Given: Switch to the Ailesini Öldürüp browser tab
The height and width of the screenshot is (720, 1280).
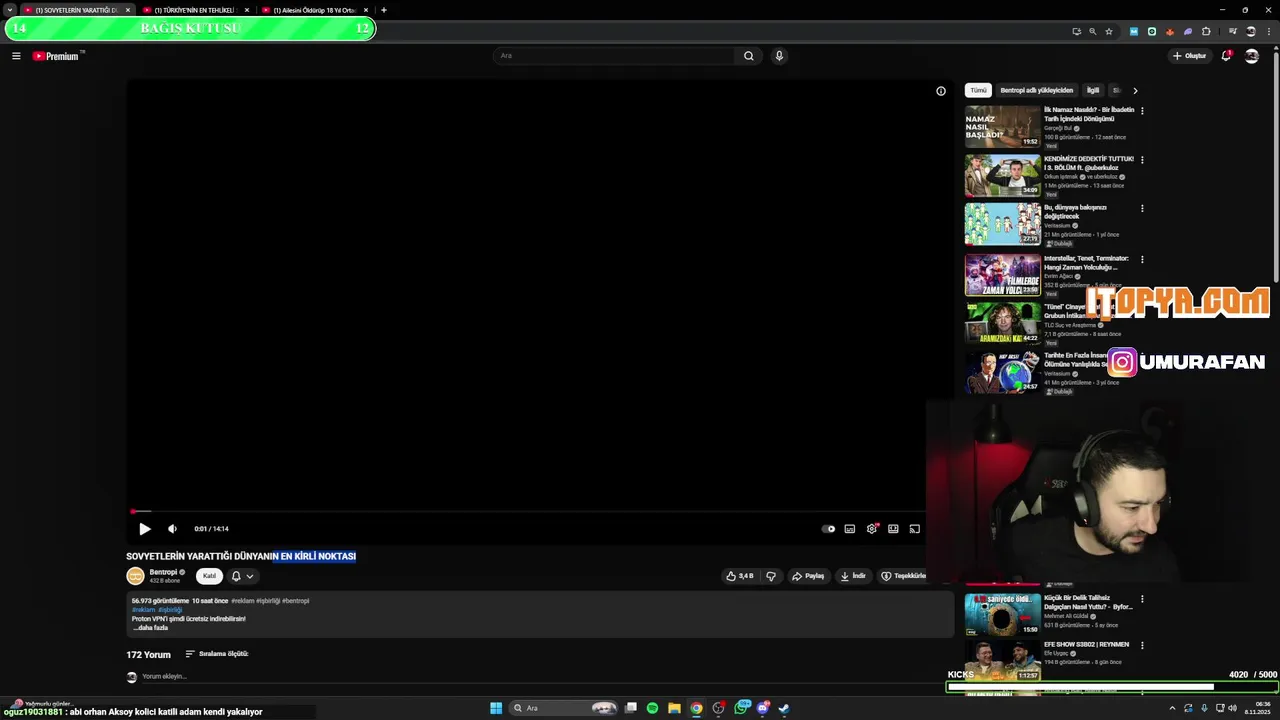Looking at the screenshot, I should pyautogui.click(x=313, y=10).
